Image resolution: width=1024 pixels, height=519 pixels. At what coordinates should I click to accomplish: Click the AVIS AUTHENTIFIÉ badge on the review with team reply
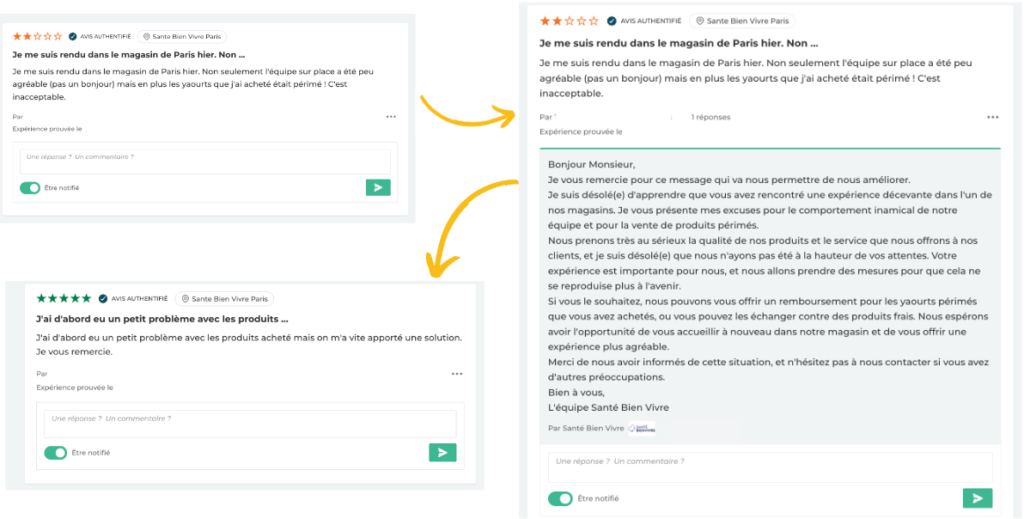(643, 20)
